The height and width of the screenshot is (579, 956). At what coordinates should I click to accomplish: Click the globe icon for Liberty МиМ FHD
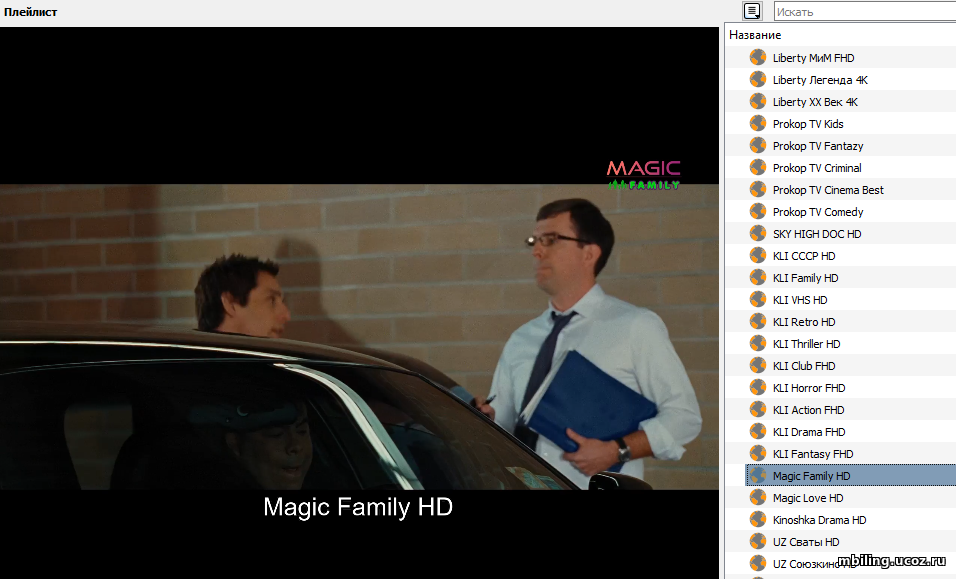(758, 57)
